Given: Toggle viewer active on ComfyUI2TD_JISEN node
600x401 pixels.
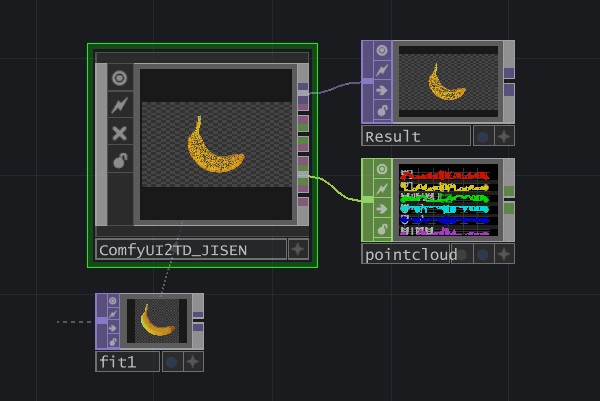Looking at the screenshot, I should tap(120, 79).
